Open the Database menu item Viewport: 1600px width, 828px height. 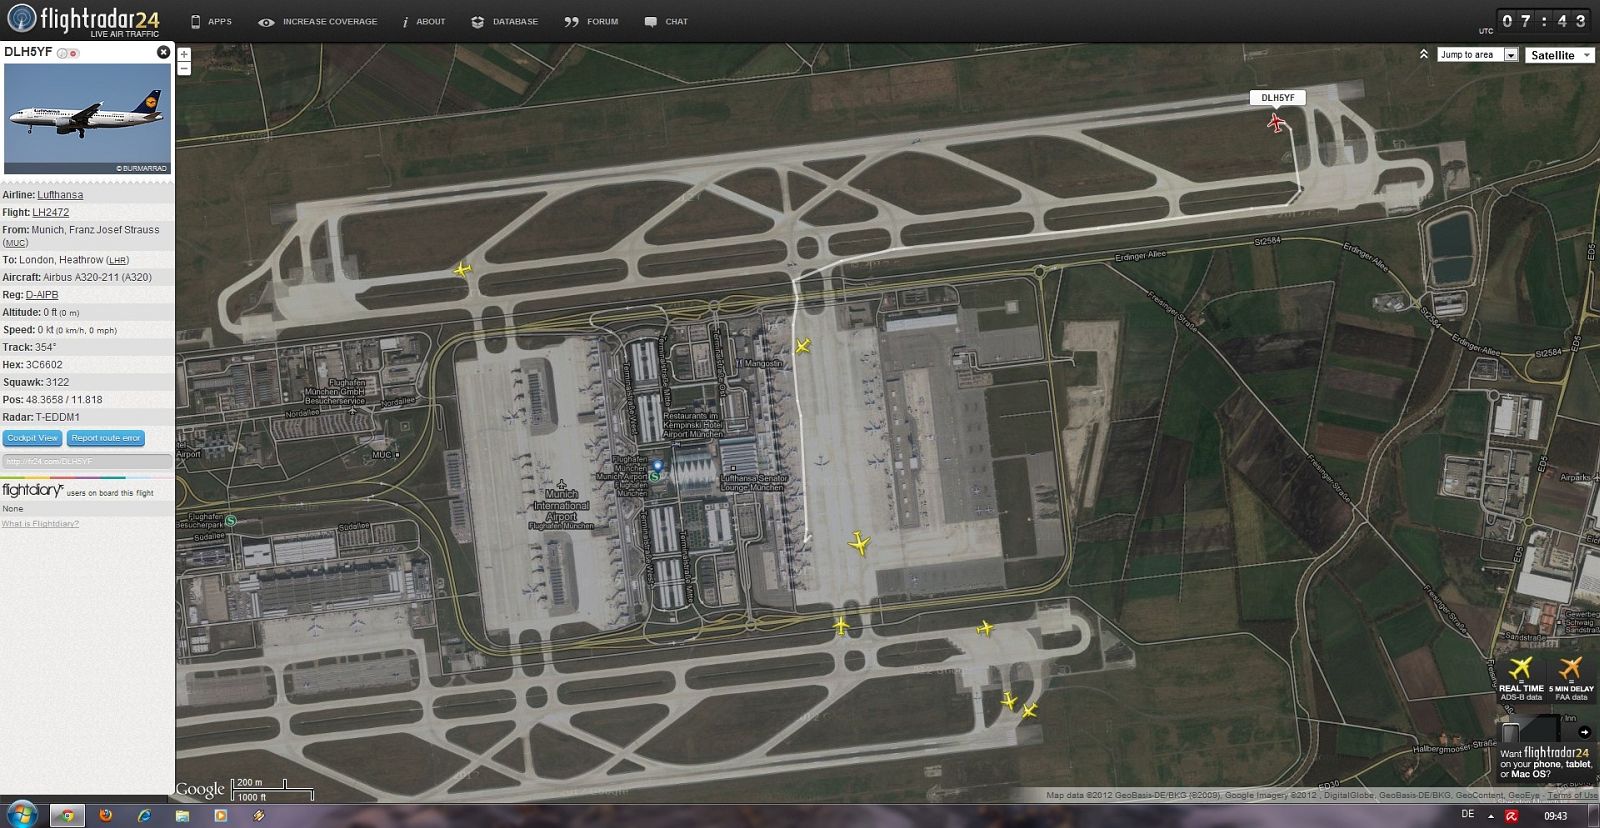(x=505, y=21)
